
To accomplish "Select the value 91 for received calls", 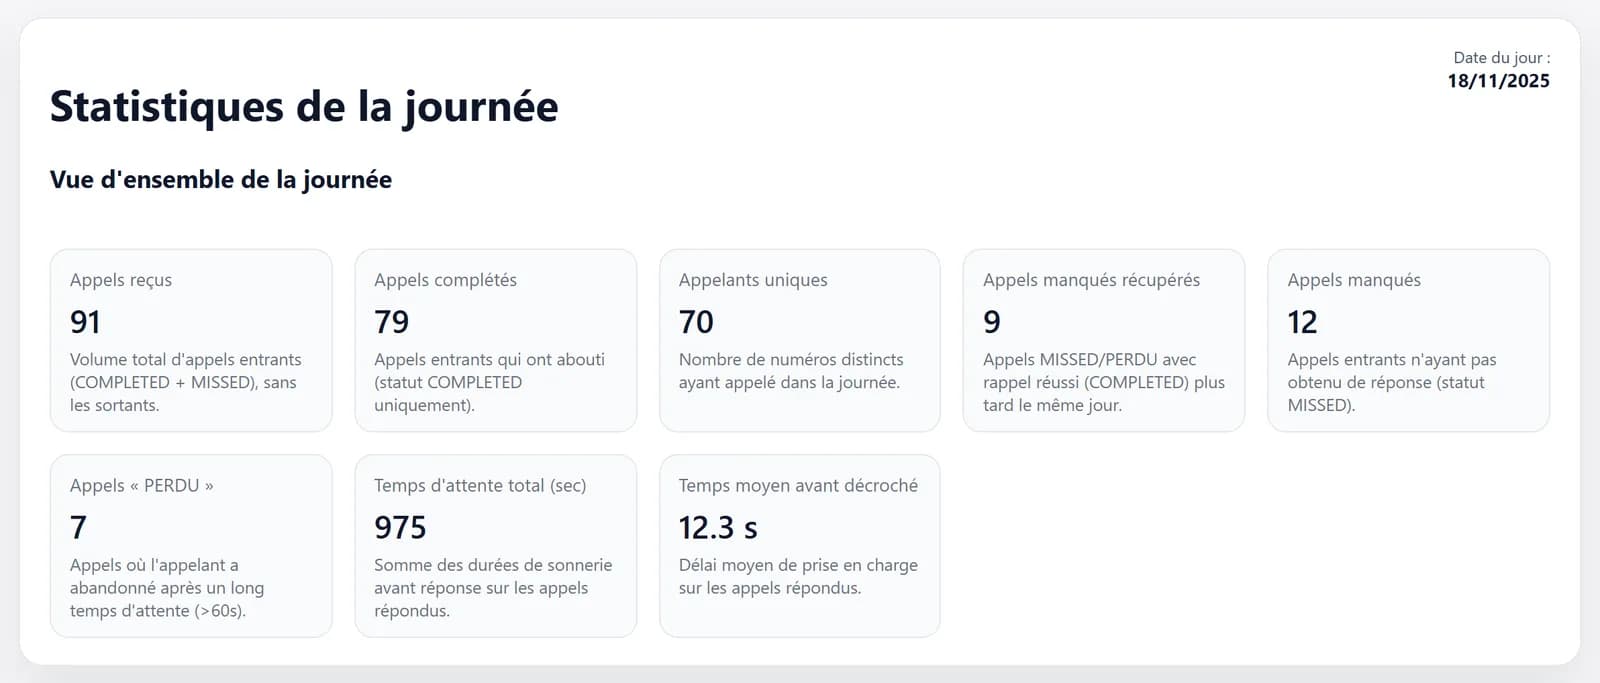I will click(x=85, y=322).
